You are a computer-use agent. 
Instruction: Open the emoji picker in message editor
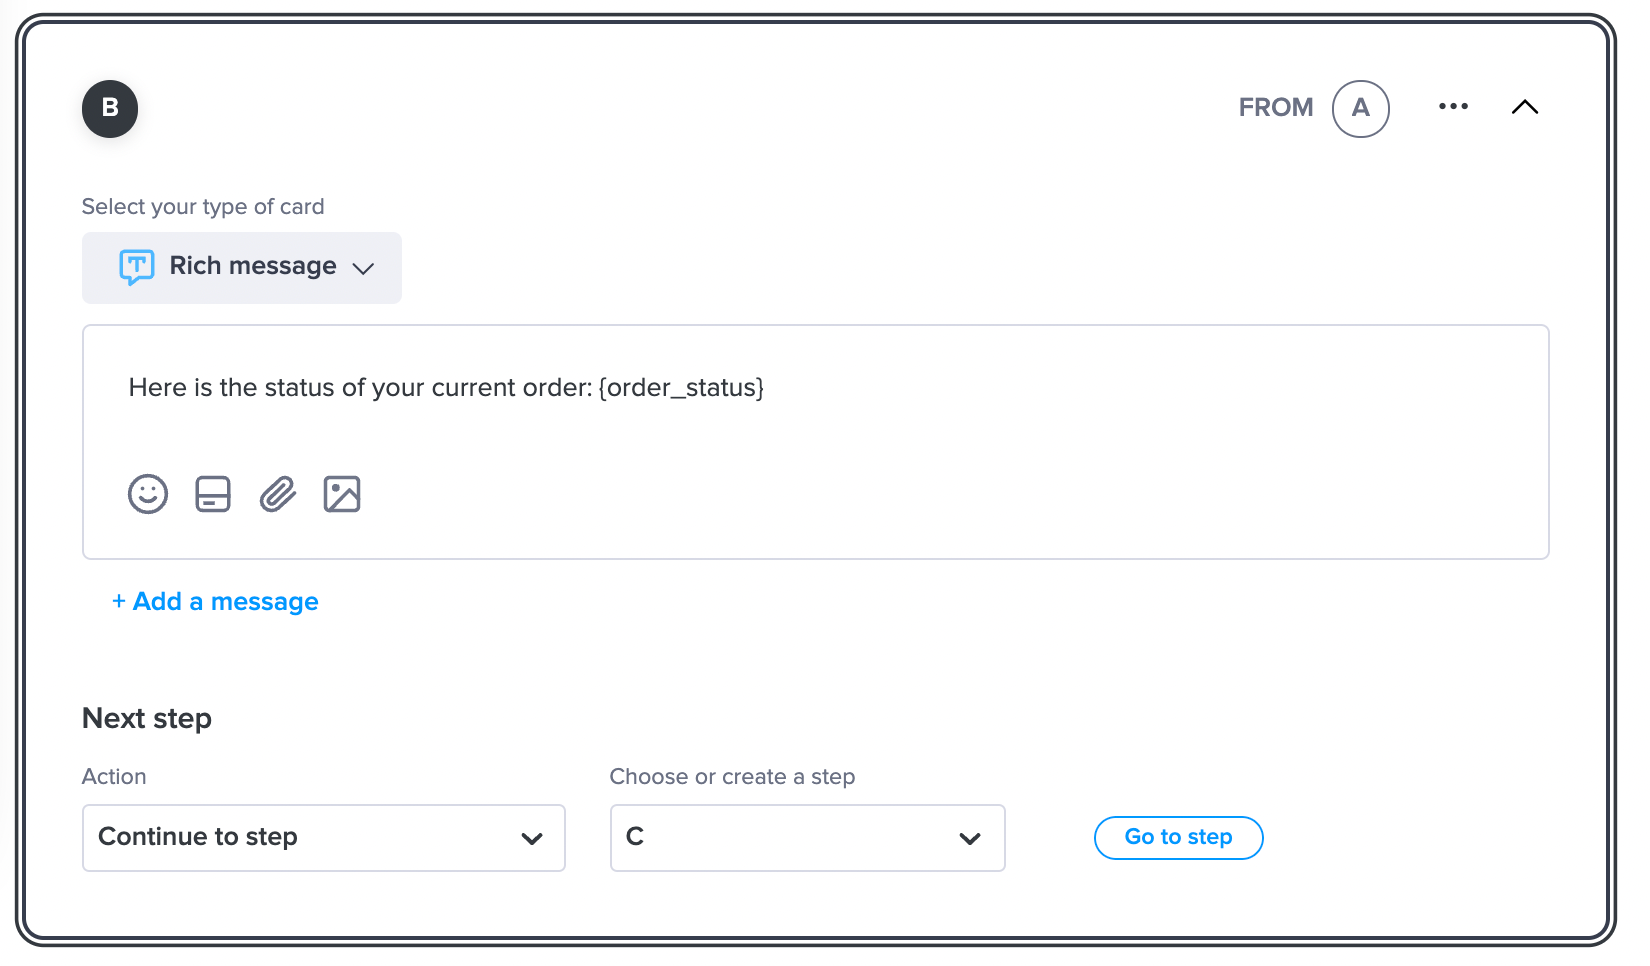pyautogui.click(x=148, y=494)
